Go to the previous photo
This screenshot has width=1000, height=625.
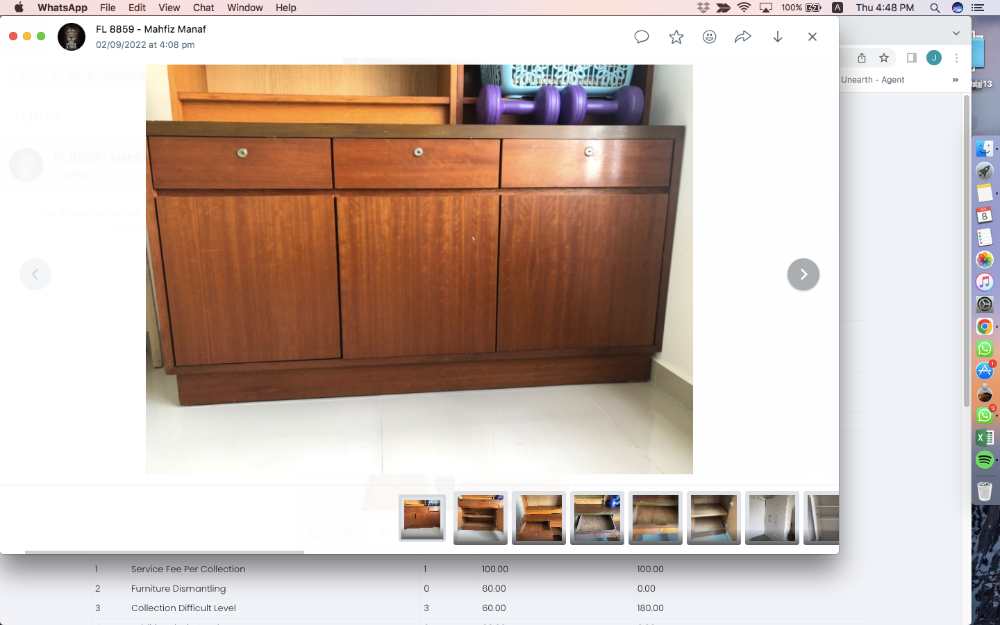pyautogui.click(x=35, y=274)
